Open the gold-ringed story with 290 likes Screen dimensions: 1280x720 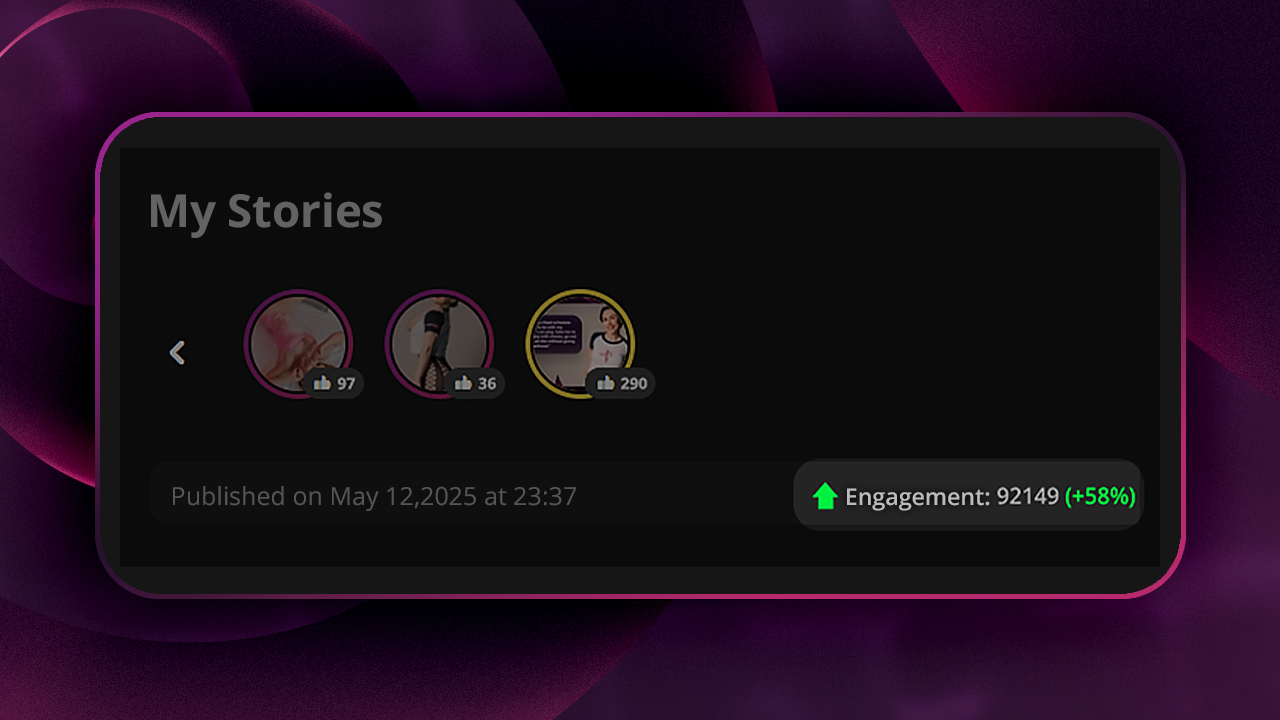580,344
